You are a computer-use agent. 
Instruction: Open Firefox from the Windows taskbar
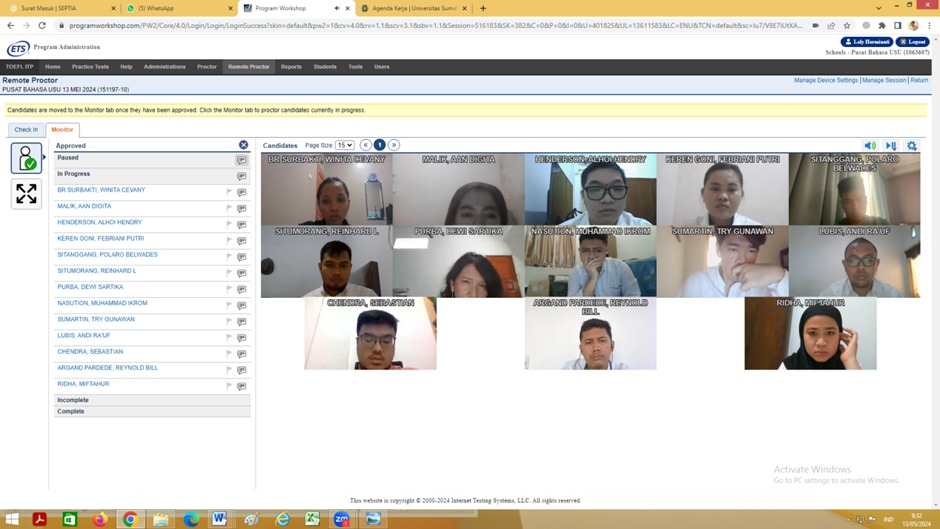[100, 519]
